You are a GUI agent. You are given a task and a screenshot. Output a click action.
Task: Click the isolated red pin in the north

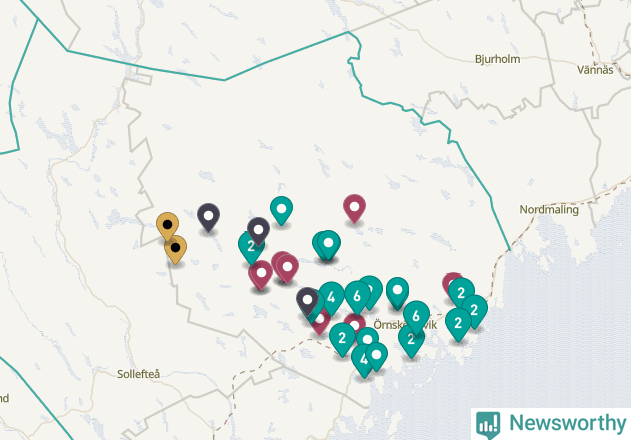(x=355, y=209)
